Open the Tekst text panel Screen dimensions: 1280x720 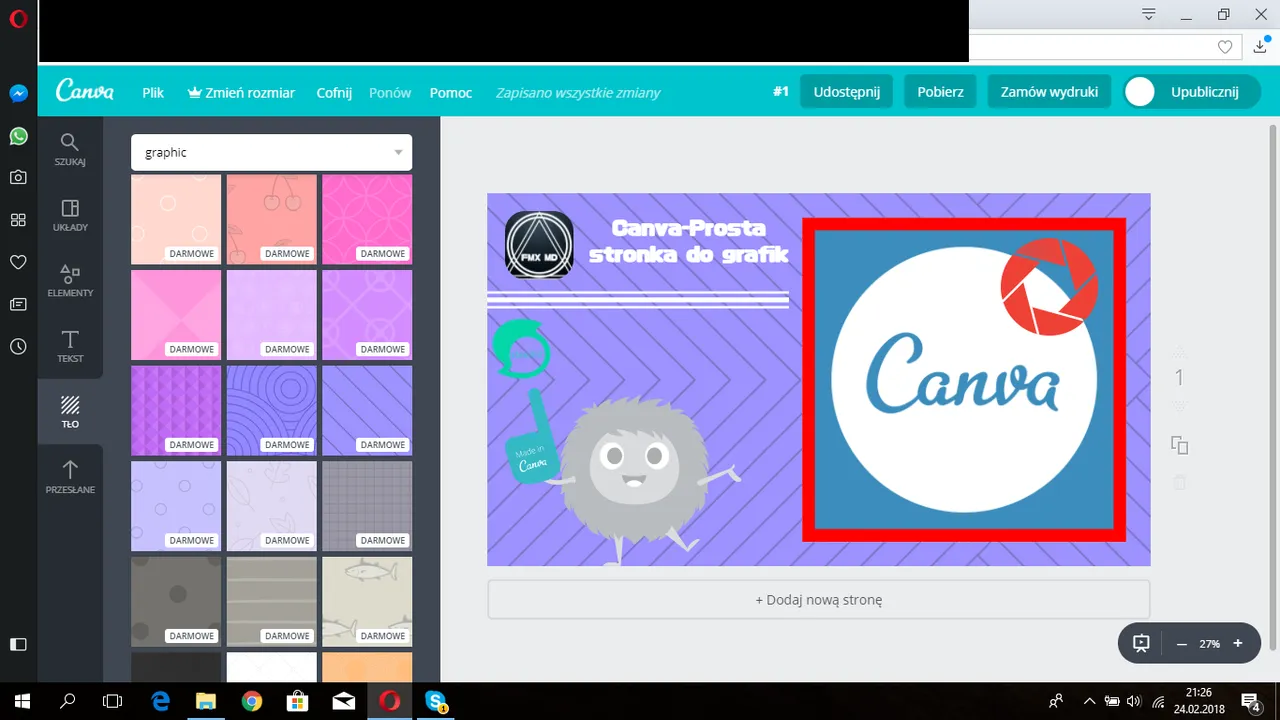[x=70, y=346]
